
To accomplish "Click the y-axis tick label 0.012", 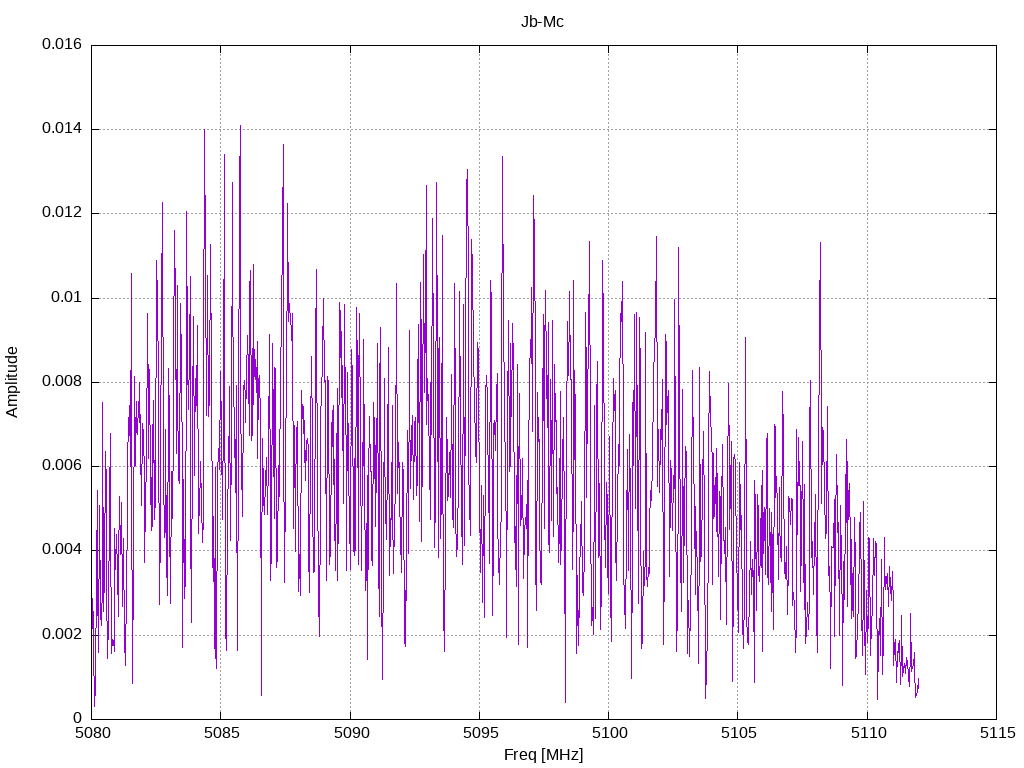I will coord(62,213).
